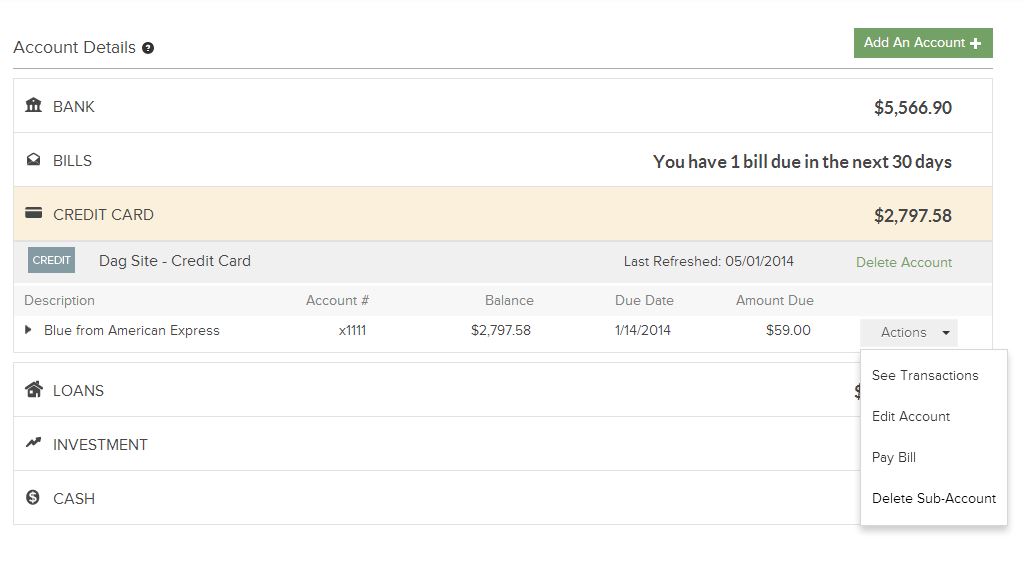Screen dimensions: 1024x564
Task: Click the Balance column header
Action: pos(509,300)
